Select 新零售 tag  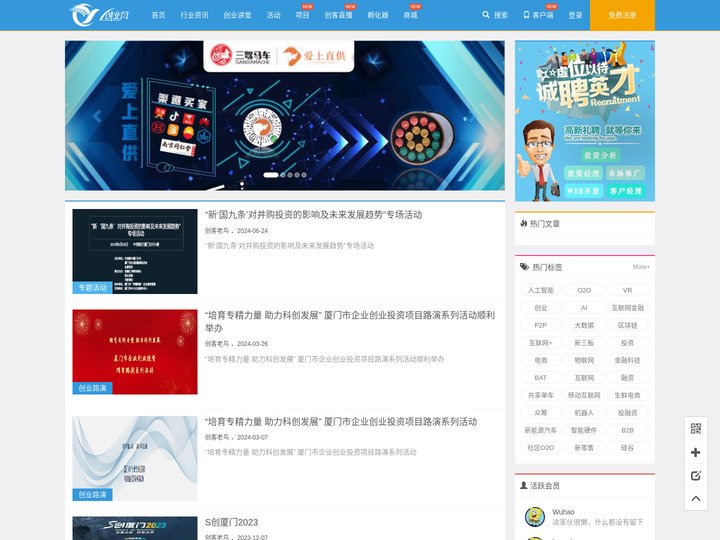click(584, 448)
